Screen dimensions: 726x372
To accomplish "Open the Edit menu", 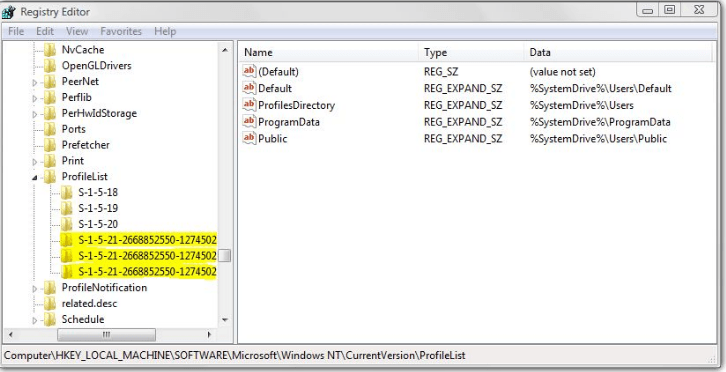I will 45,31.
